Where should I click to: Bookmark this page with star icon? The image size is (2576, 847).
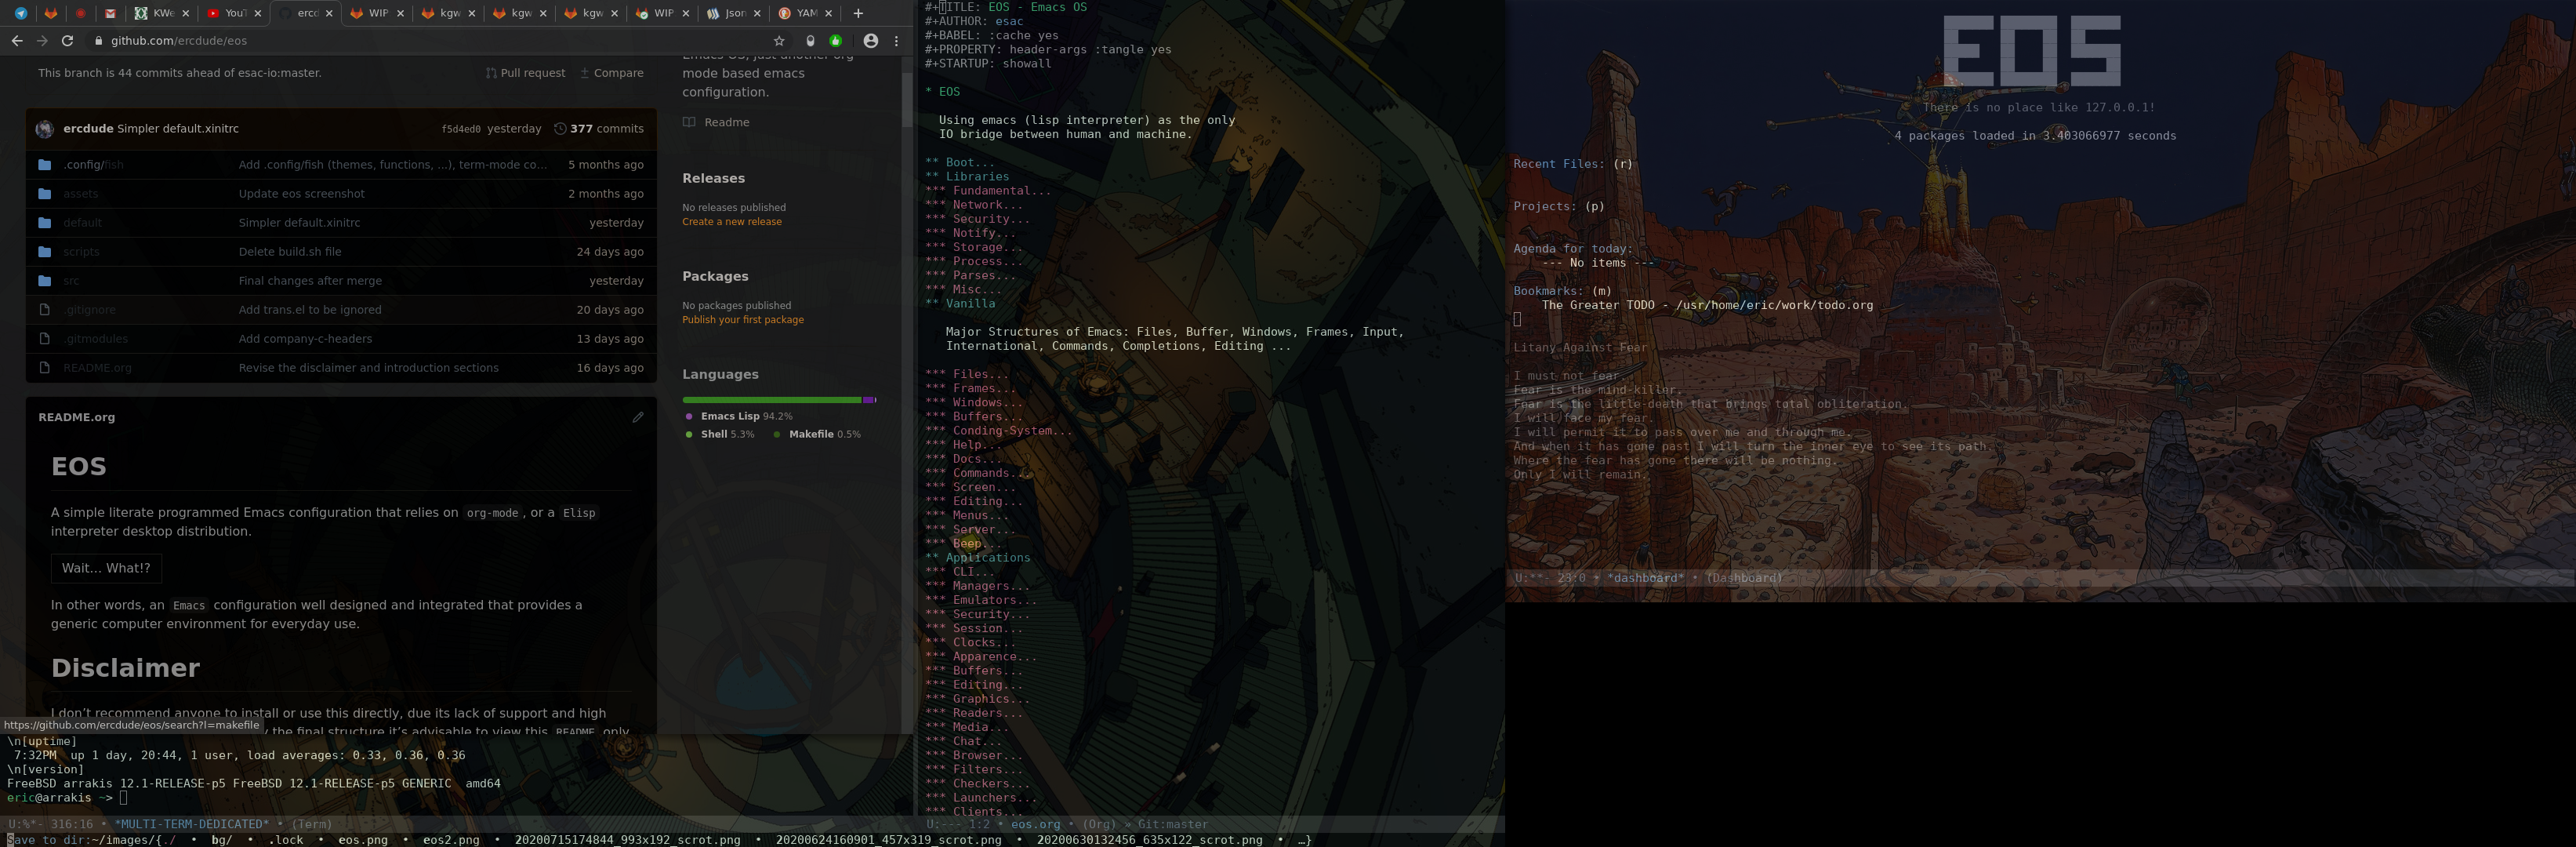tap(779, 41)
